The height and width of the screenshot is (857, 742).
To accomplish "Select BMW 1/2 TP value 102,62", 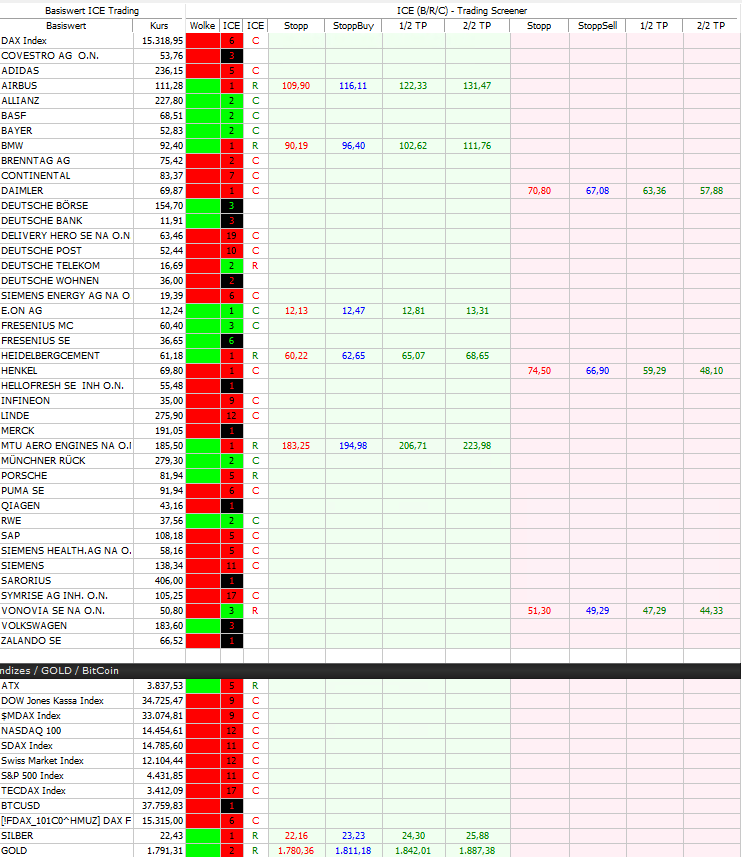I will [413, 146].
